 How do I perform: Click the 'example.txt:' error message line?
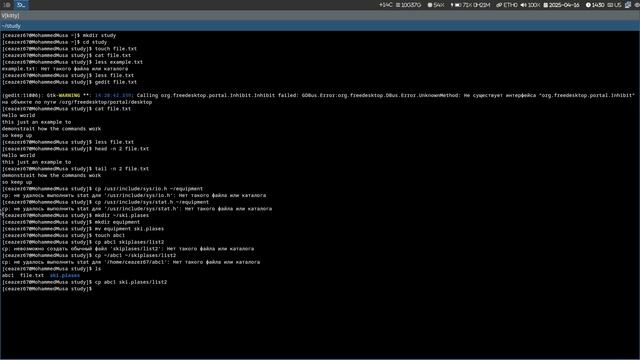(65, 69)
